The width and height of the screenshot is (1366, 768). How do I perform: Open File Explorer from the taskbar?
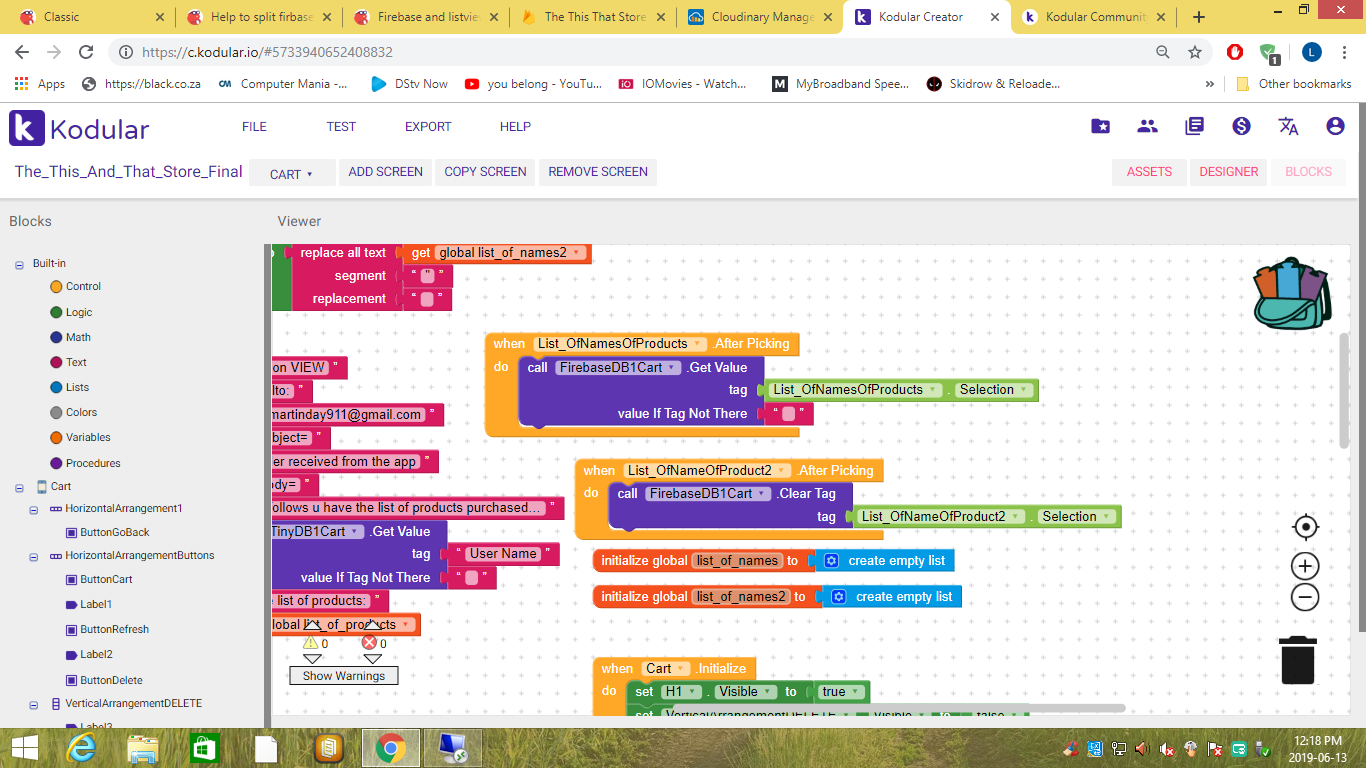click(143, 748)
